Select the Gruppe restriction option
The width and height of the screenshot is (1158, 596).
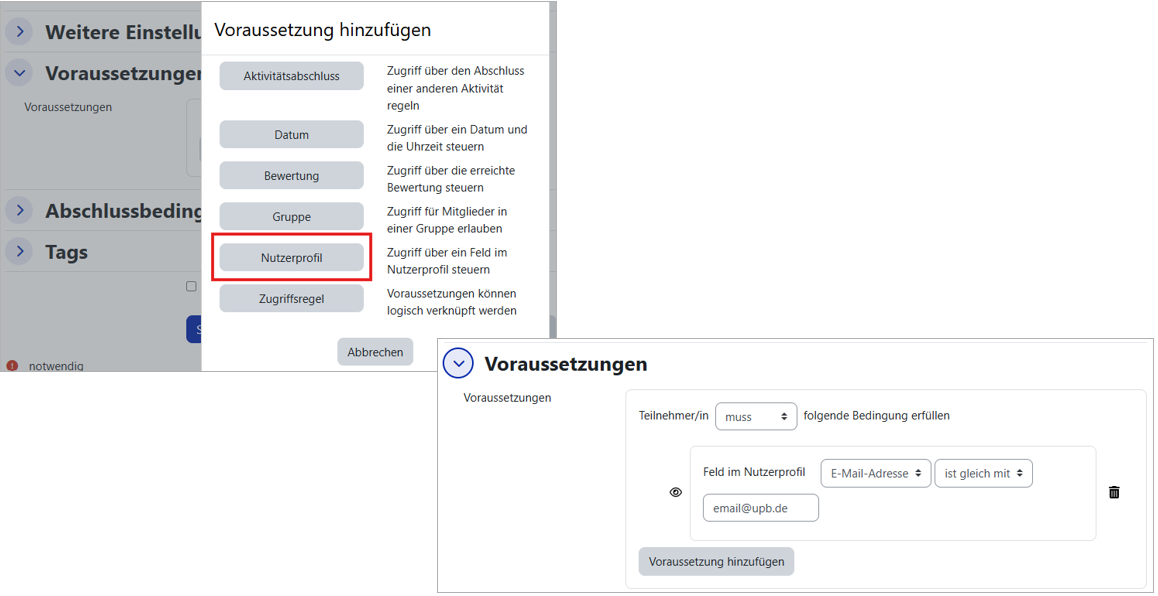point(291,217)
